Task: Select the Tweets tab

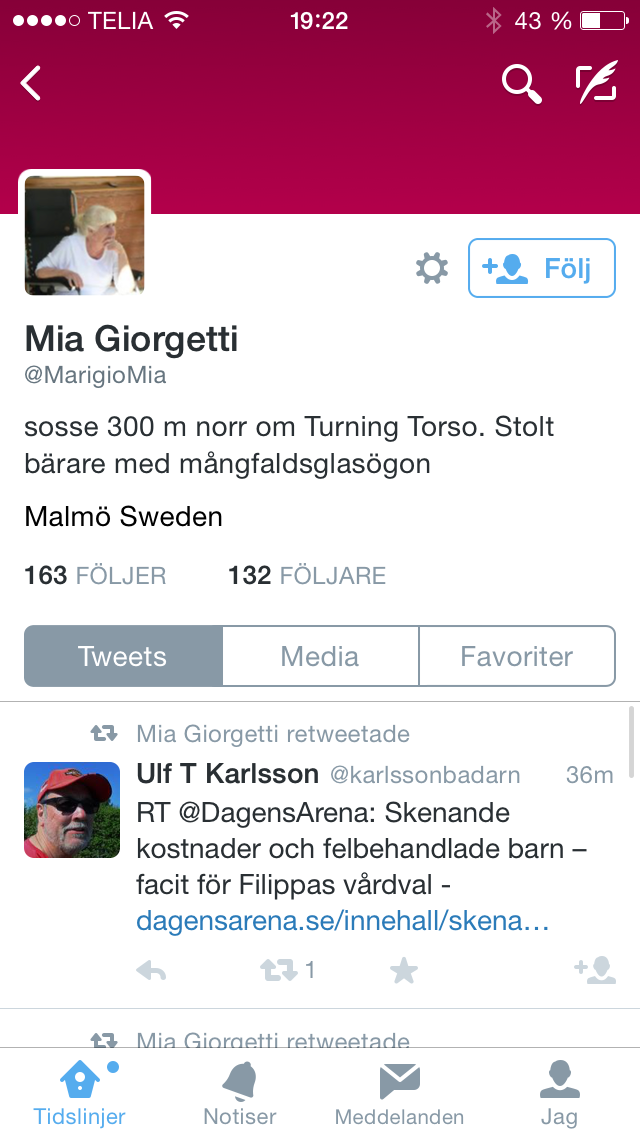Action: (x=123, y=656)
